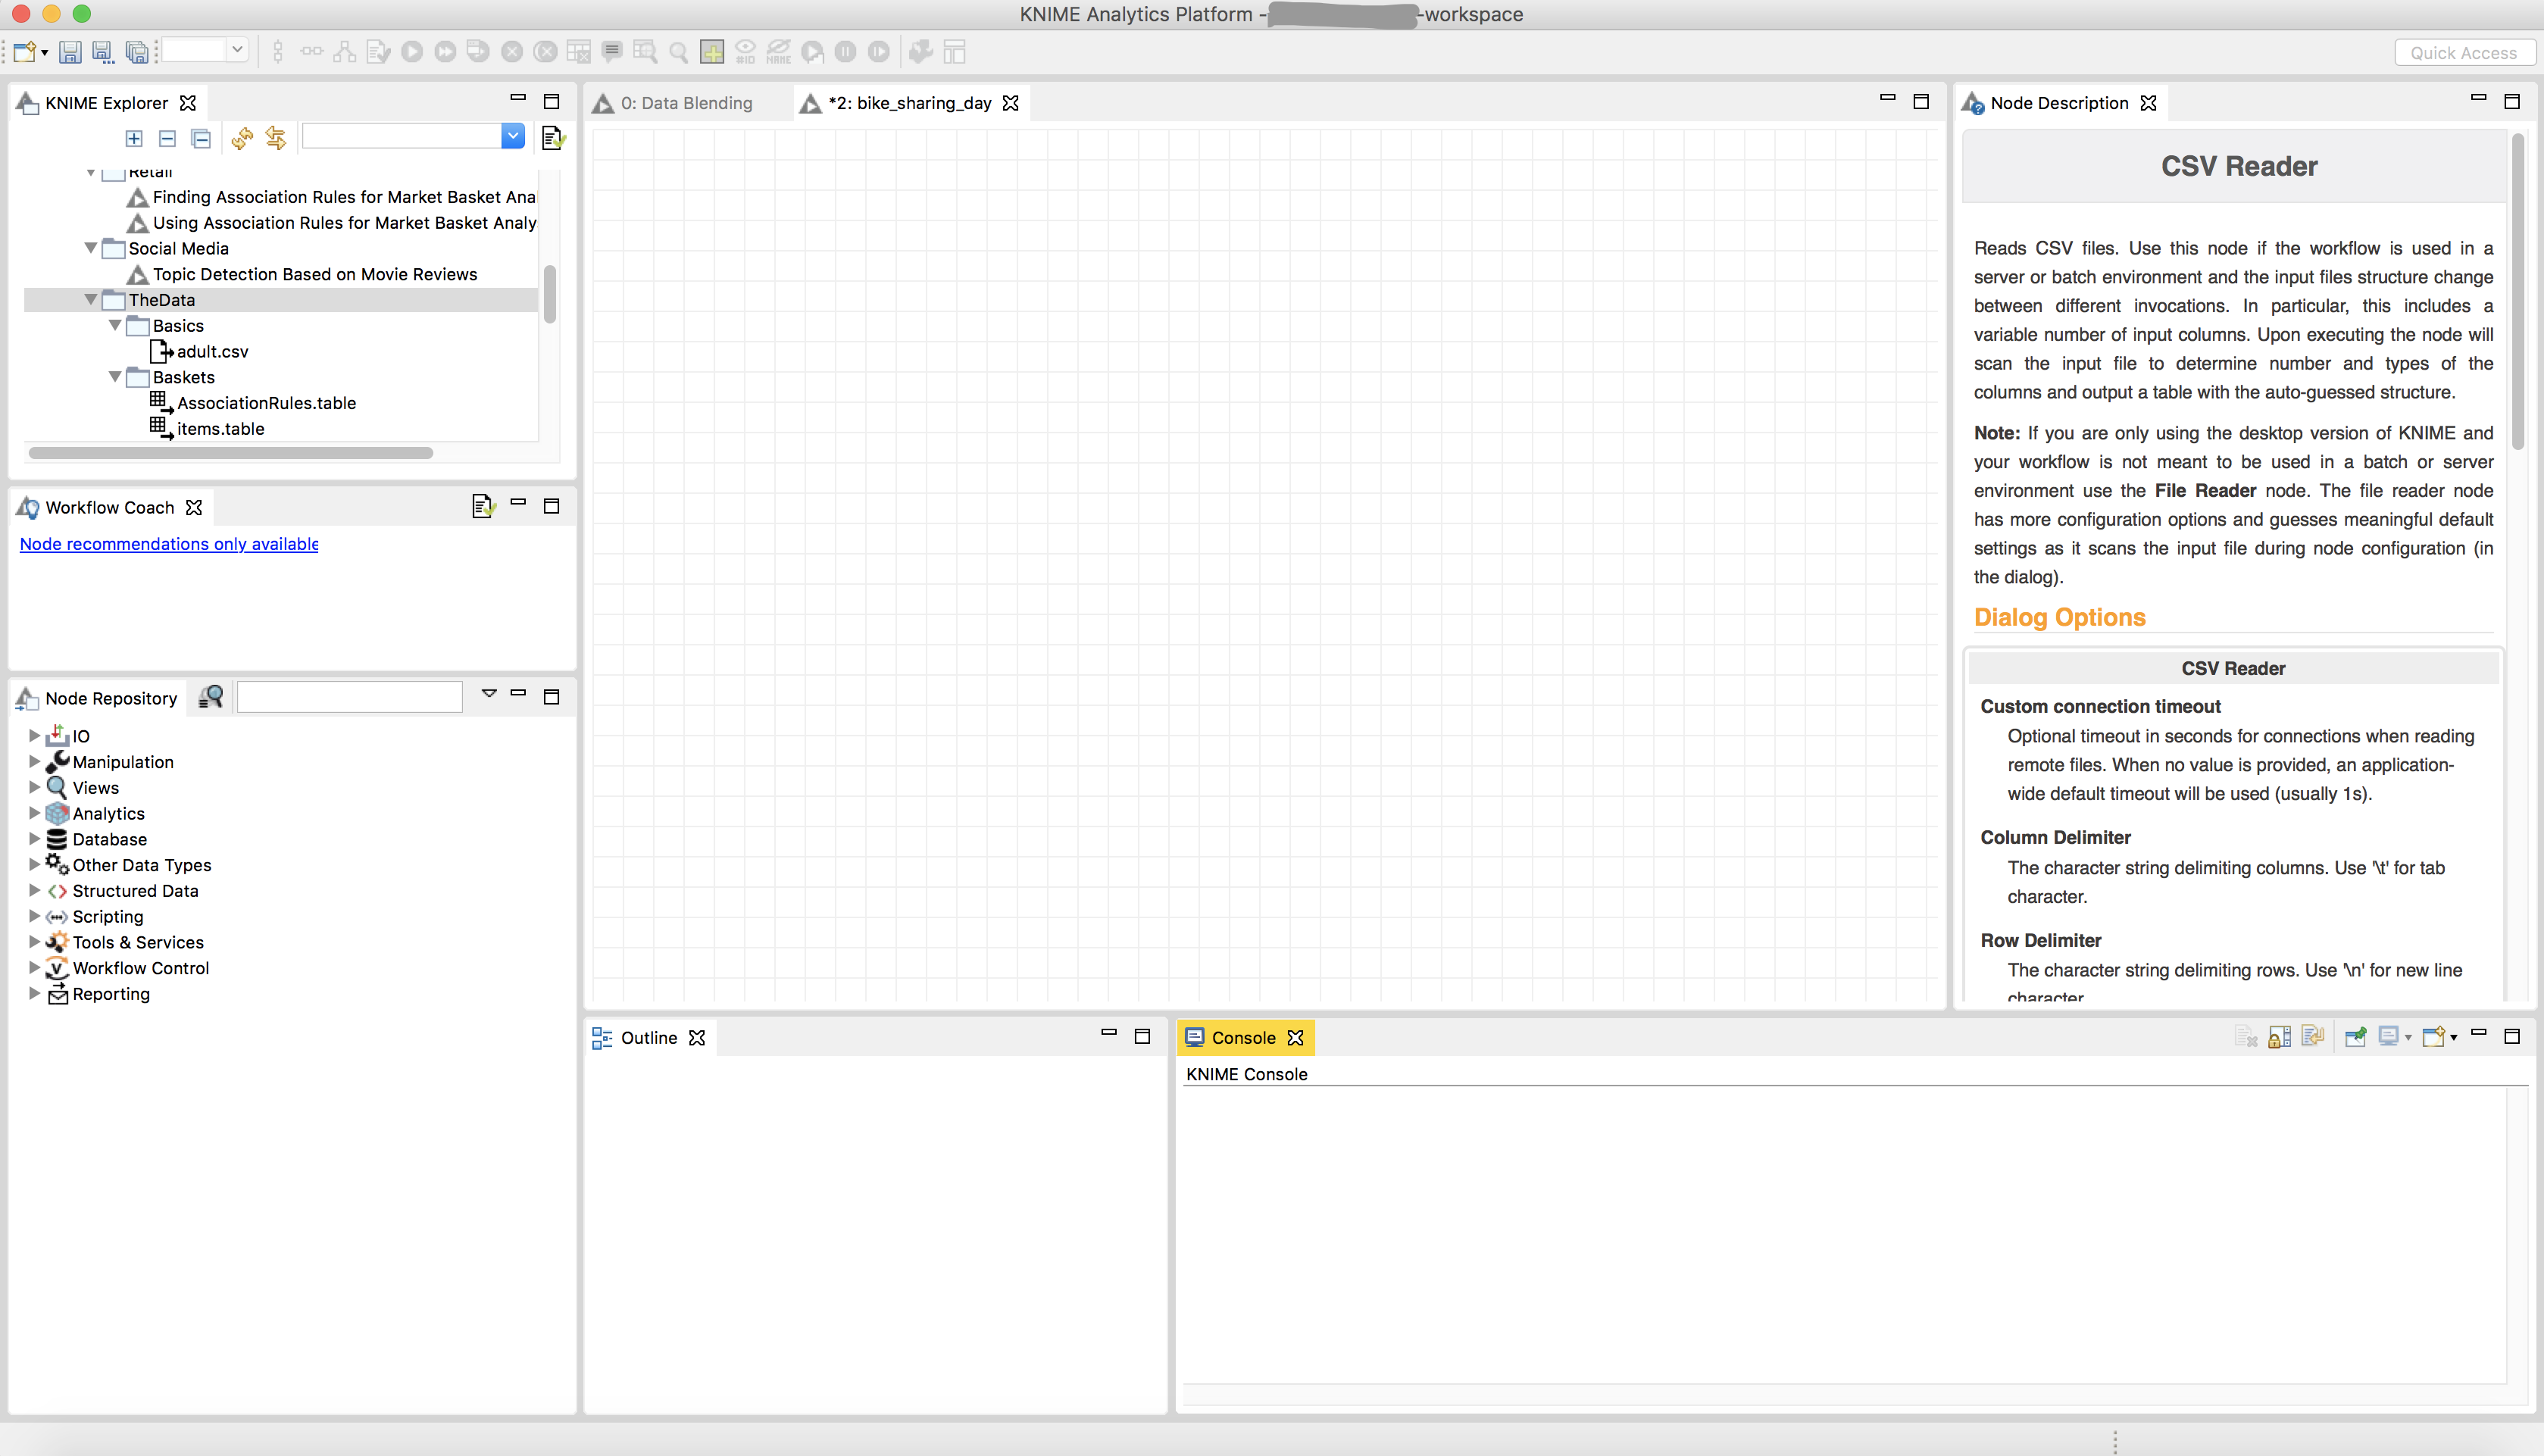
Task: Open Workflow Coach preferences icon
Action: [x=483, y=506]
